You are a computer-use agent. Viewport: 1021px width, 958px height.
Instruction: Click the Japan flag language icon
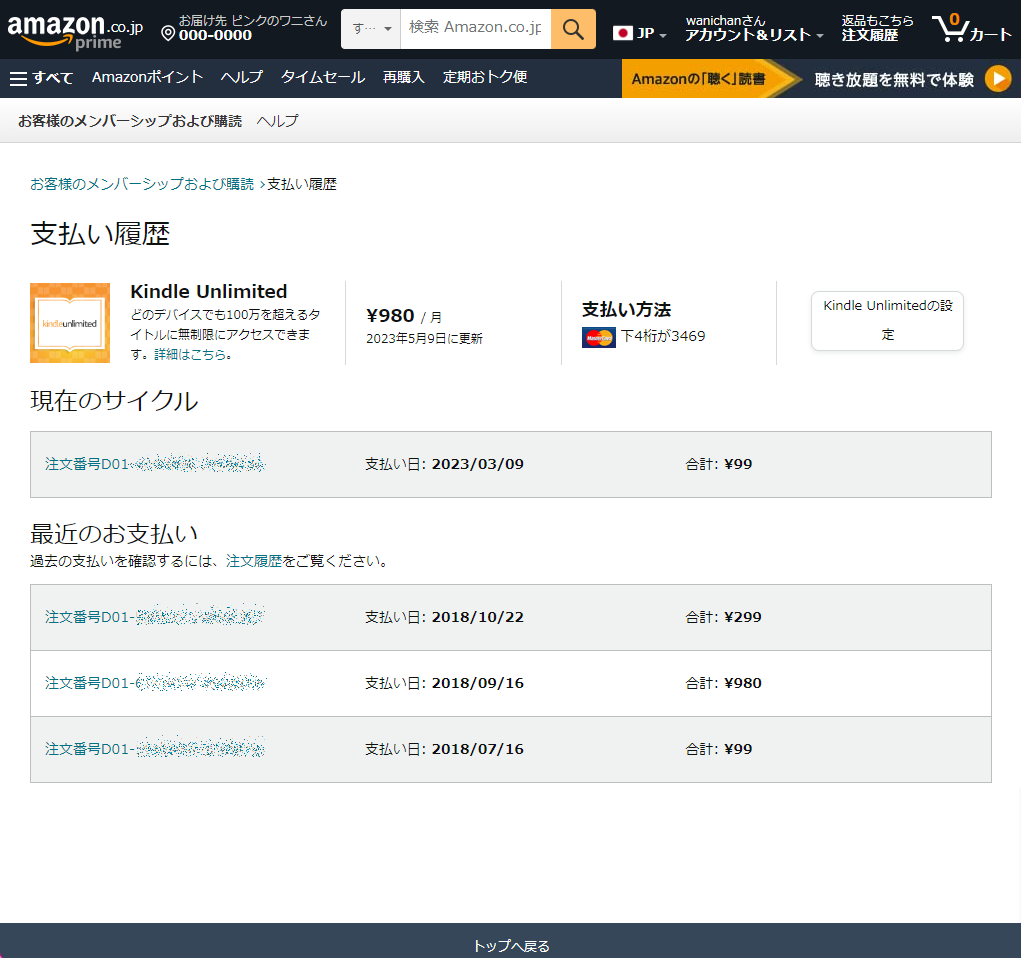622,33
